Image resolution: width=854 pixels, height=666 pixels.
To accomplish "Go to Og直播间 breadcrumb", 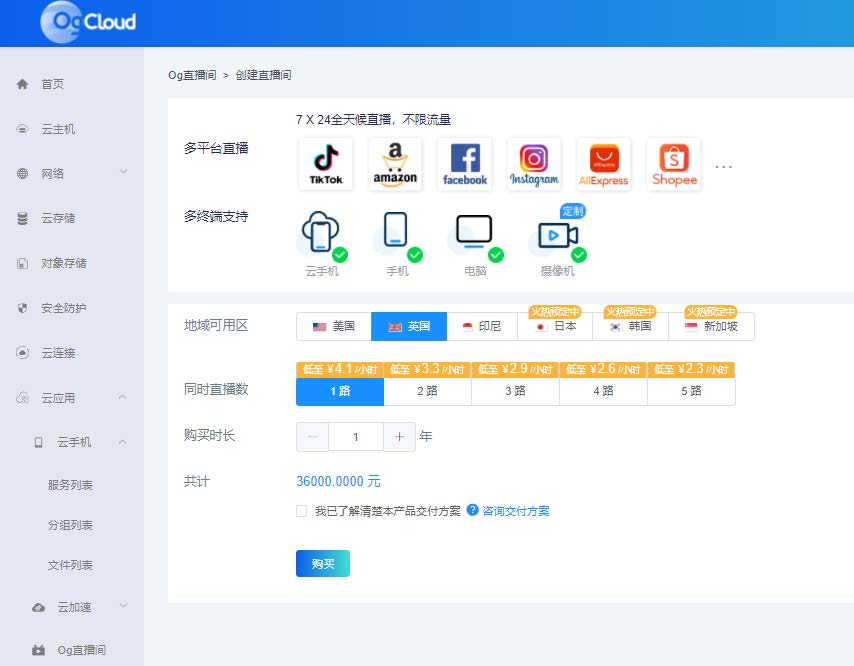I will coord(192,75).
